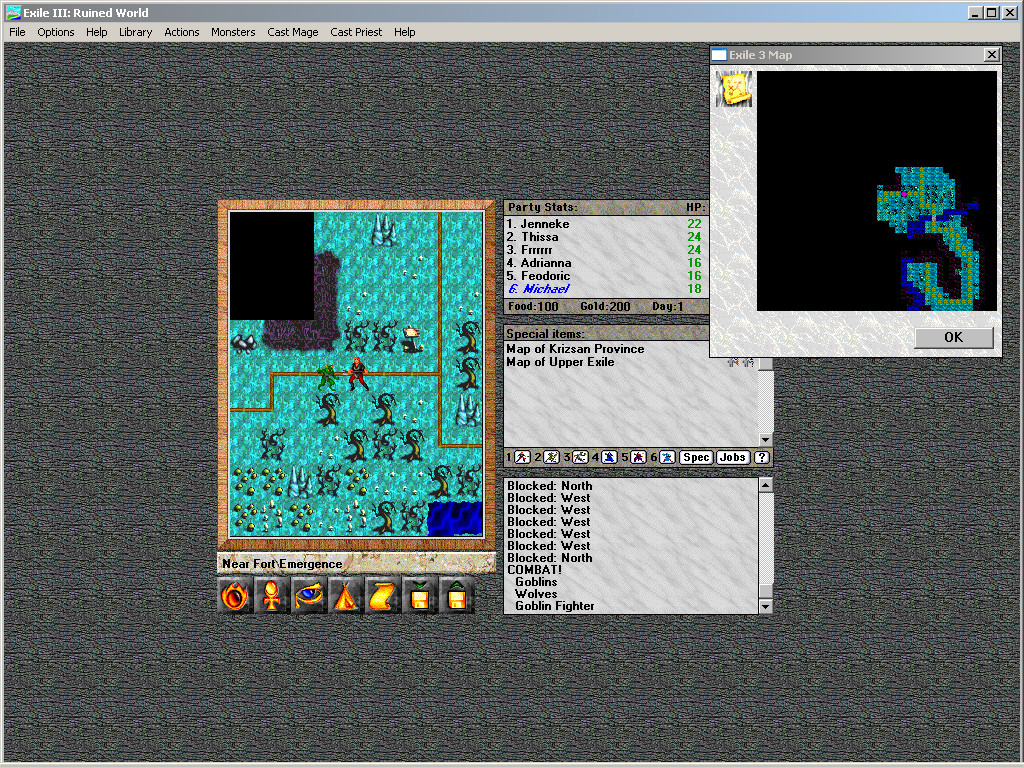Open the last Help menu after Cast Priest

click(x=404, y=32)
